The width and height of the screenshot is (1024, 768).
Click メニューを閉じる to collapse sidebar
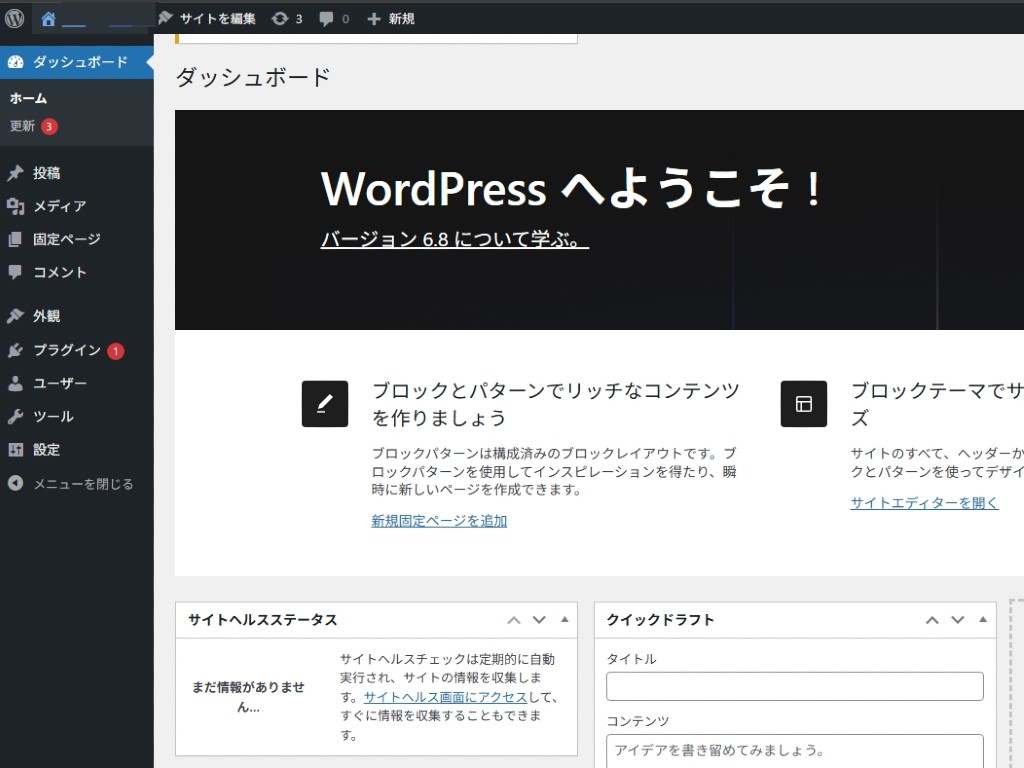(83, 484)
